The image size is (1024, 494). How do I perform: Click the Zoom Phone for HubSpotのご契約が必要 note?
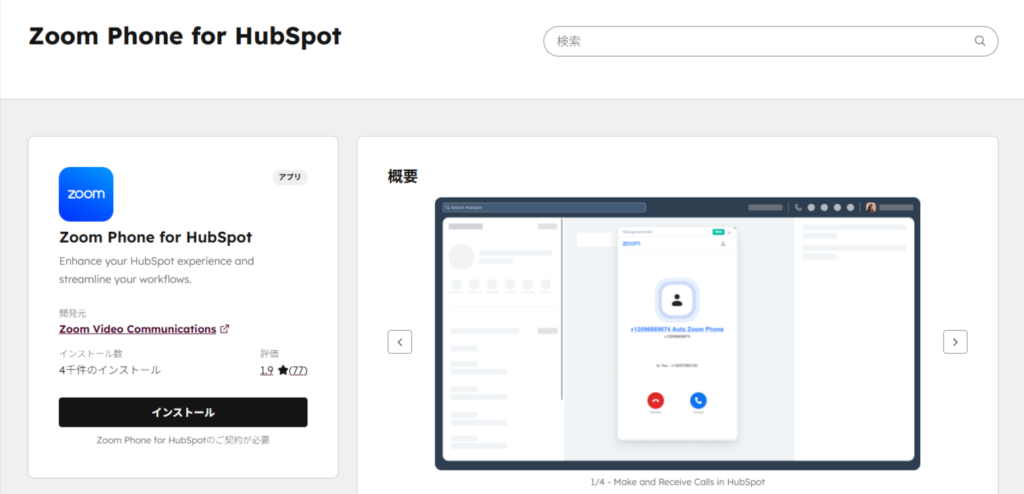pos(183,440)
